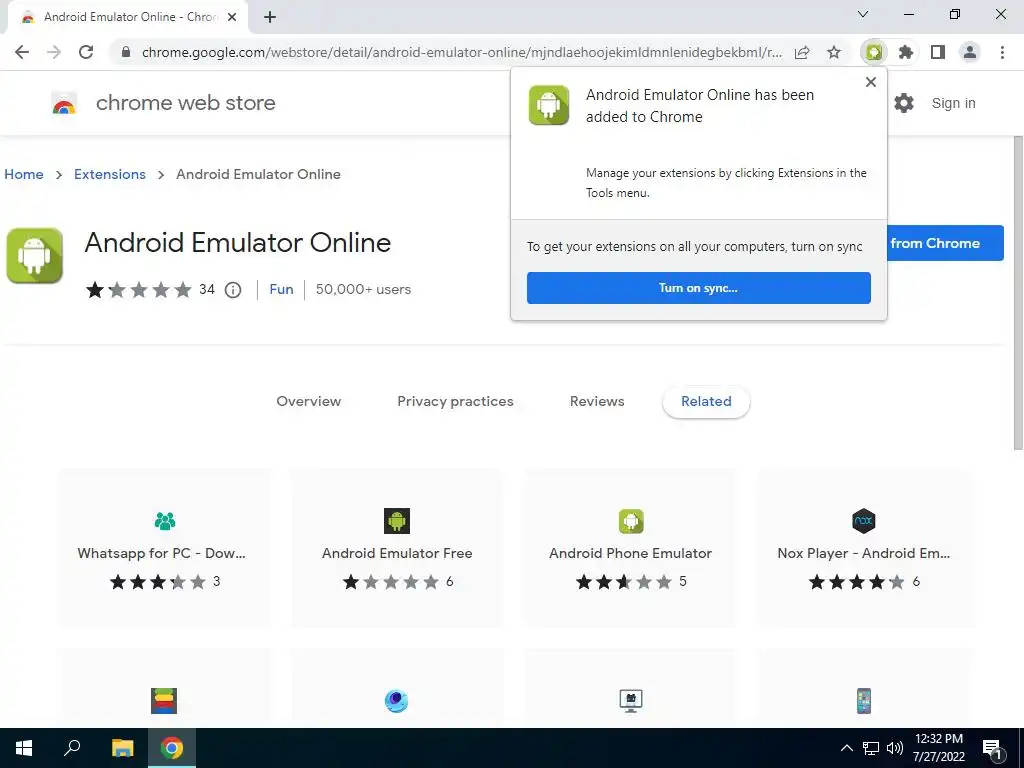Click the red yellow blue stacked icon
The height and width of the screenshot is (768, 1024).
[x=164, y=701]
